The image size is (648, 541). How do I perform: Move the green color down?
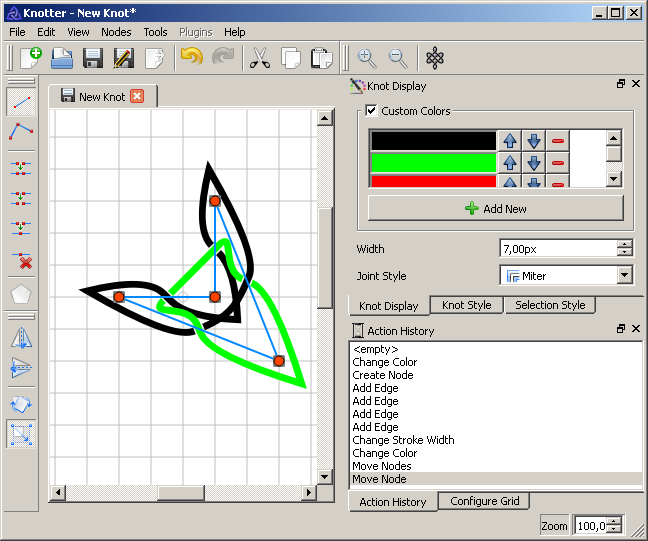(x=534, y=163)
